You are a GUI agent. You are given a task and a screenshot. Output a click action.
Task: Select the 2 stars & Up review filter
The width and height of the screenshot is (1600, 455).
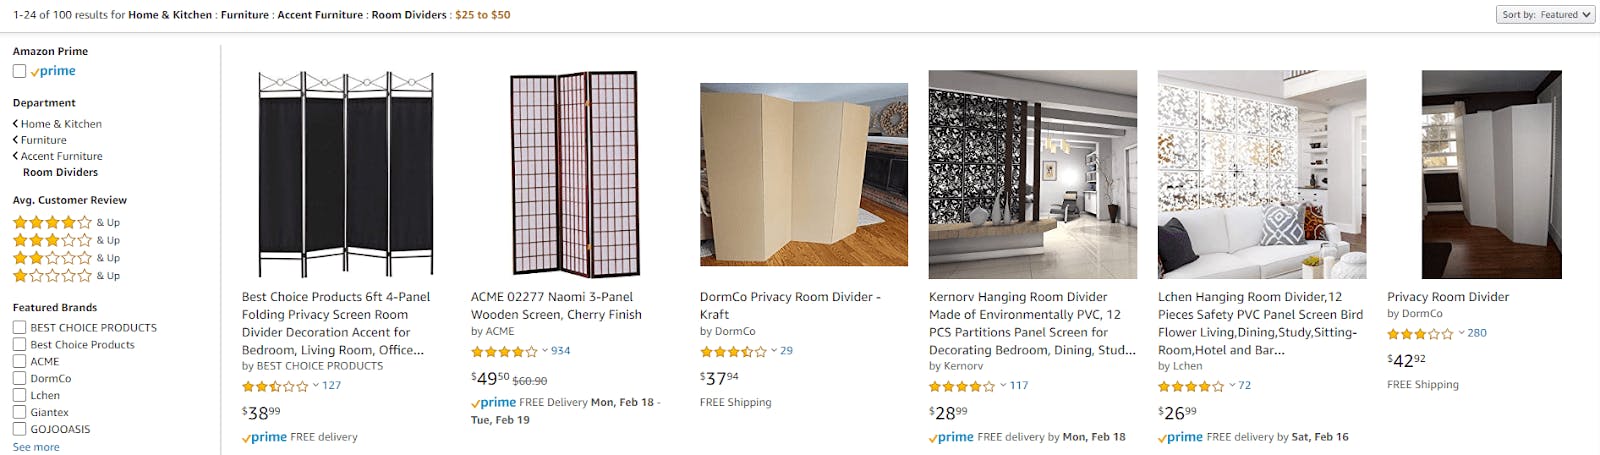point(66,258)
